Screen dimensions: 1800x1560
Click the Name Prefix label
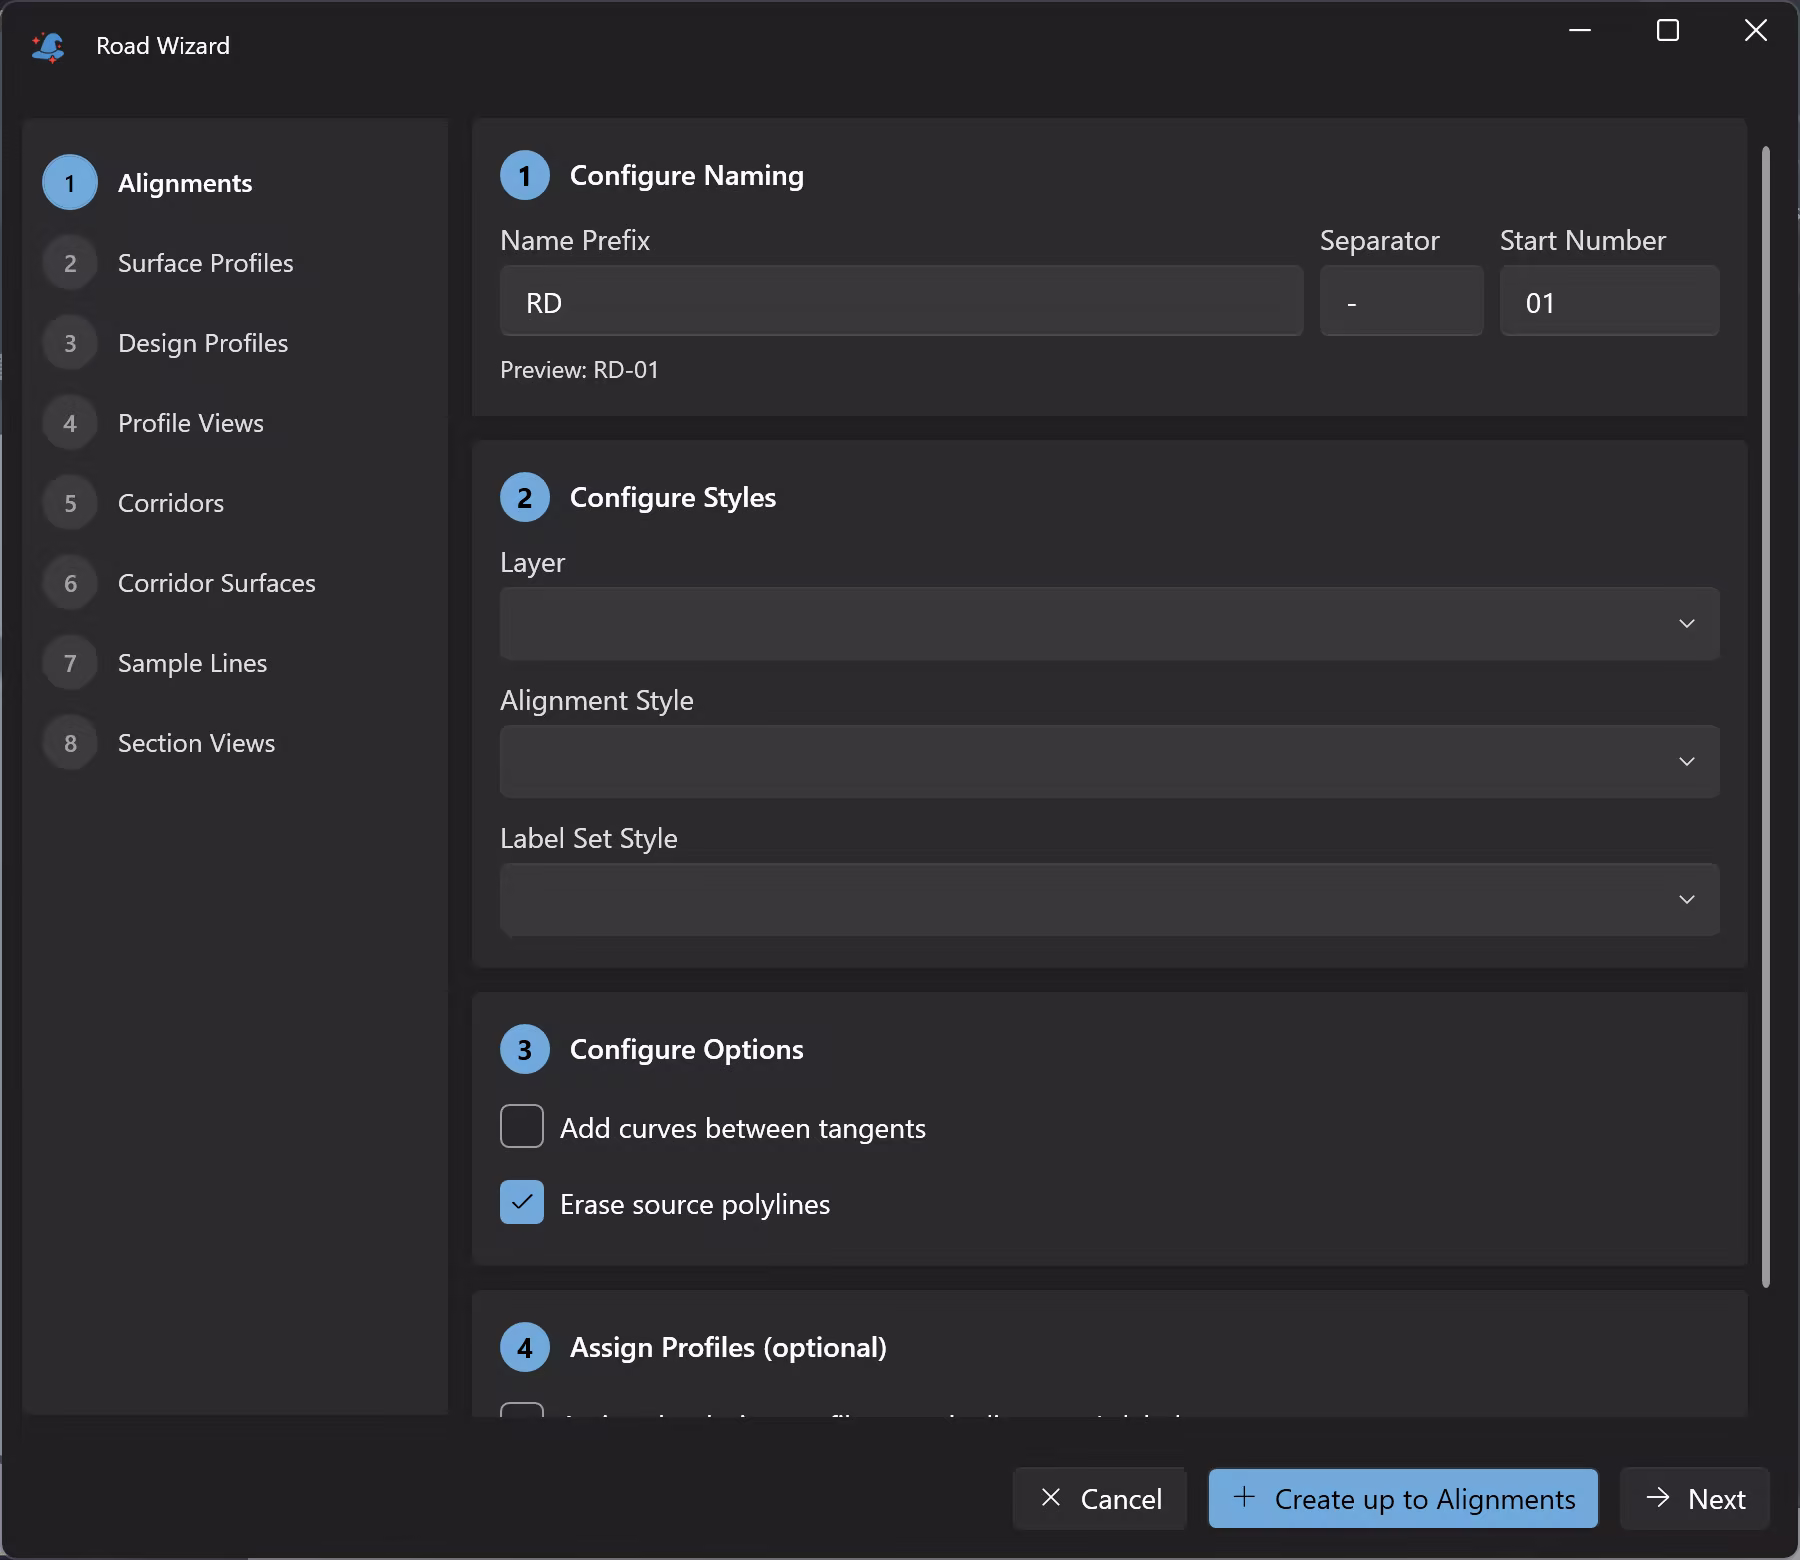click(575, 240)
